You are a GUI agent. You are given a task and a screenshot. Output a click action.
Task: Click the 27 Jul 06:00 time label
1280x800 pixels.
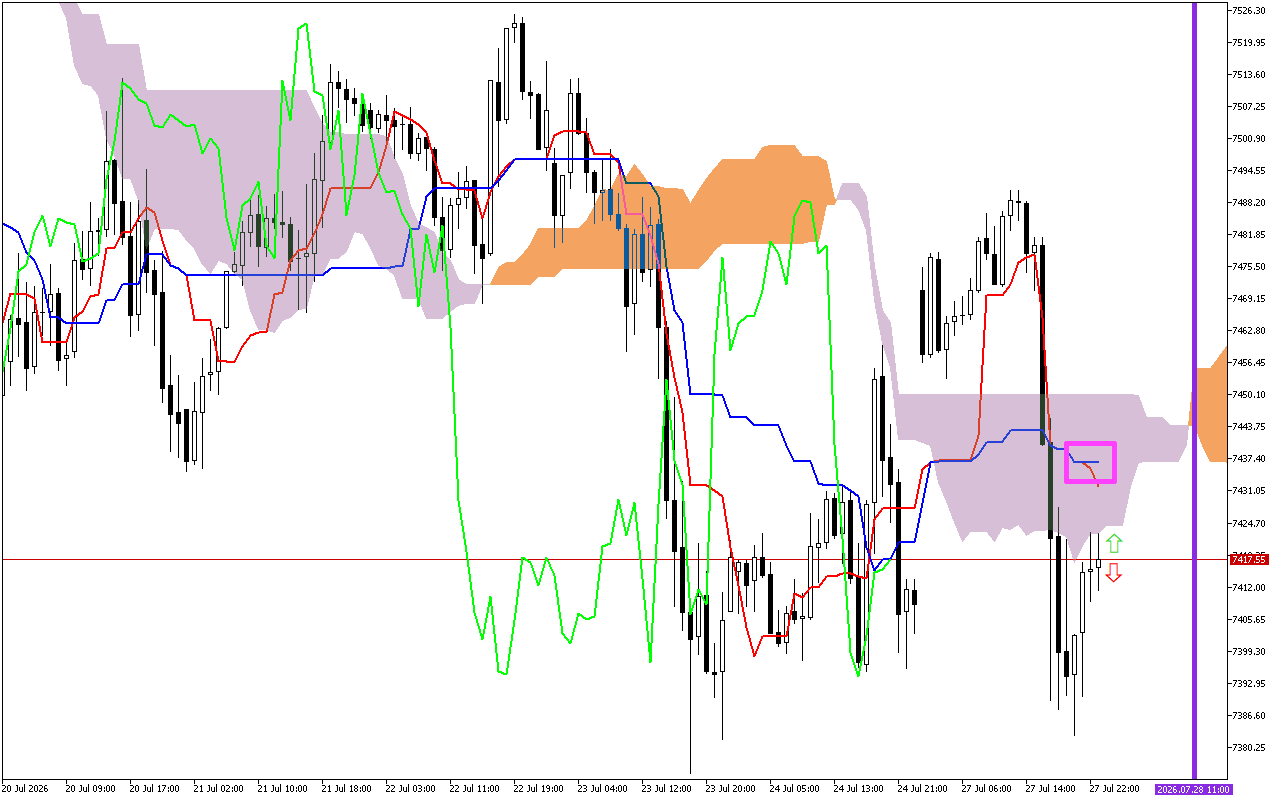pyautogui.click(x=986, y=789)
